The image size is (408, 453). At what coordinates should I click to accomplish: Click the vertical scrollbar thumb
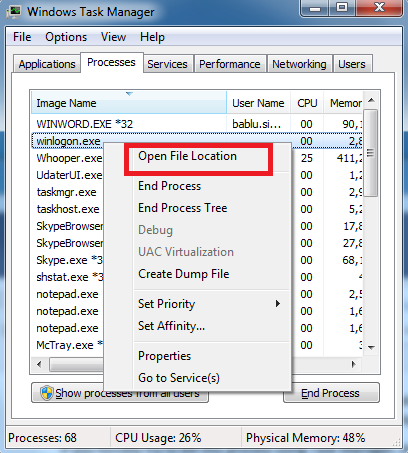tap(371, 153)
